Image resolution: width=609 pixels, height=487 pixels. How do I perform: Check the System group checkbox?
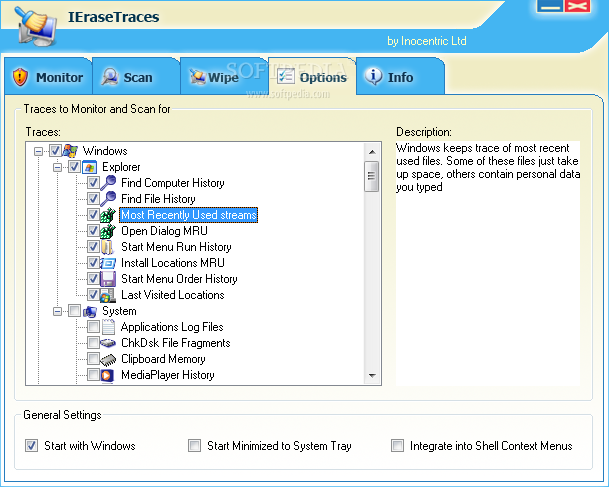(x=74, y=311)
